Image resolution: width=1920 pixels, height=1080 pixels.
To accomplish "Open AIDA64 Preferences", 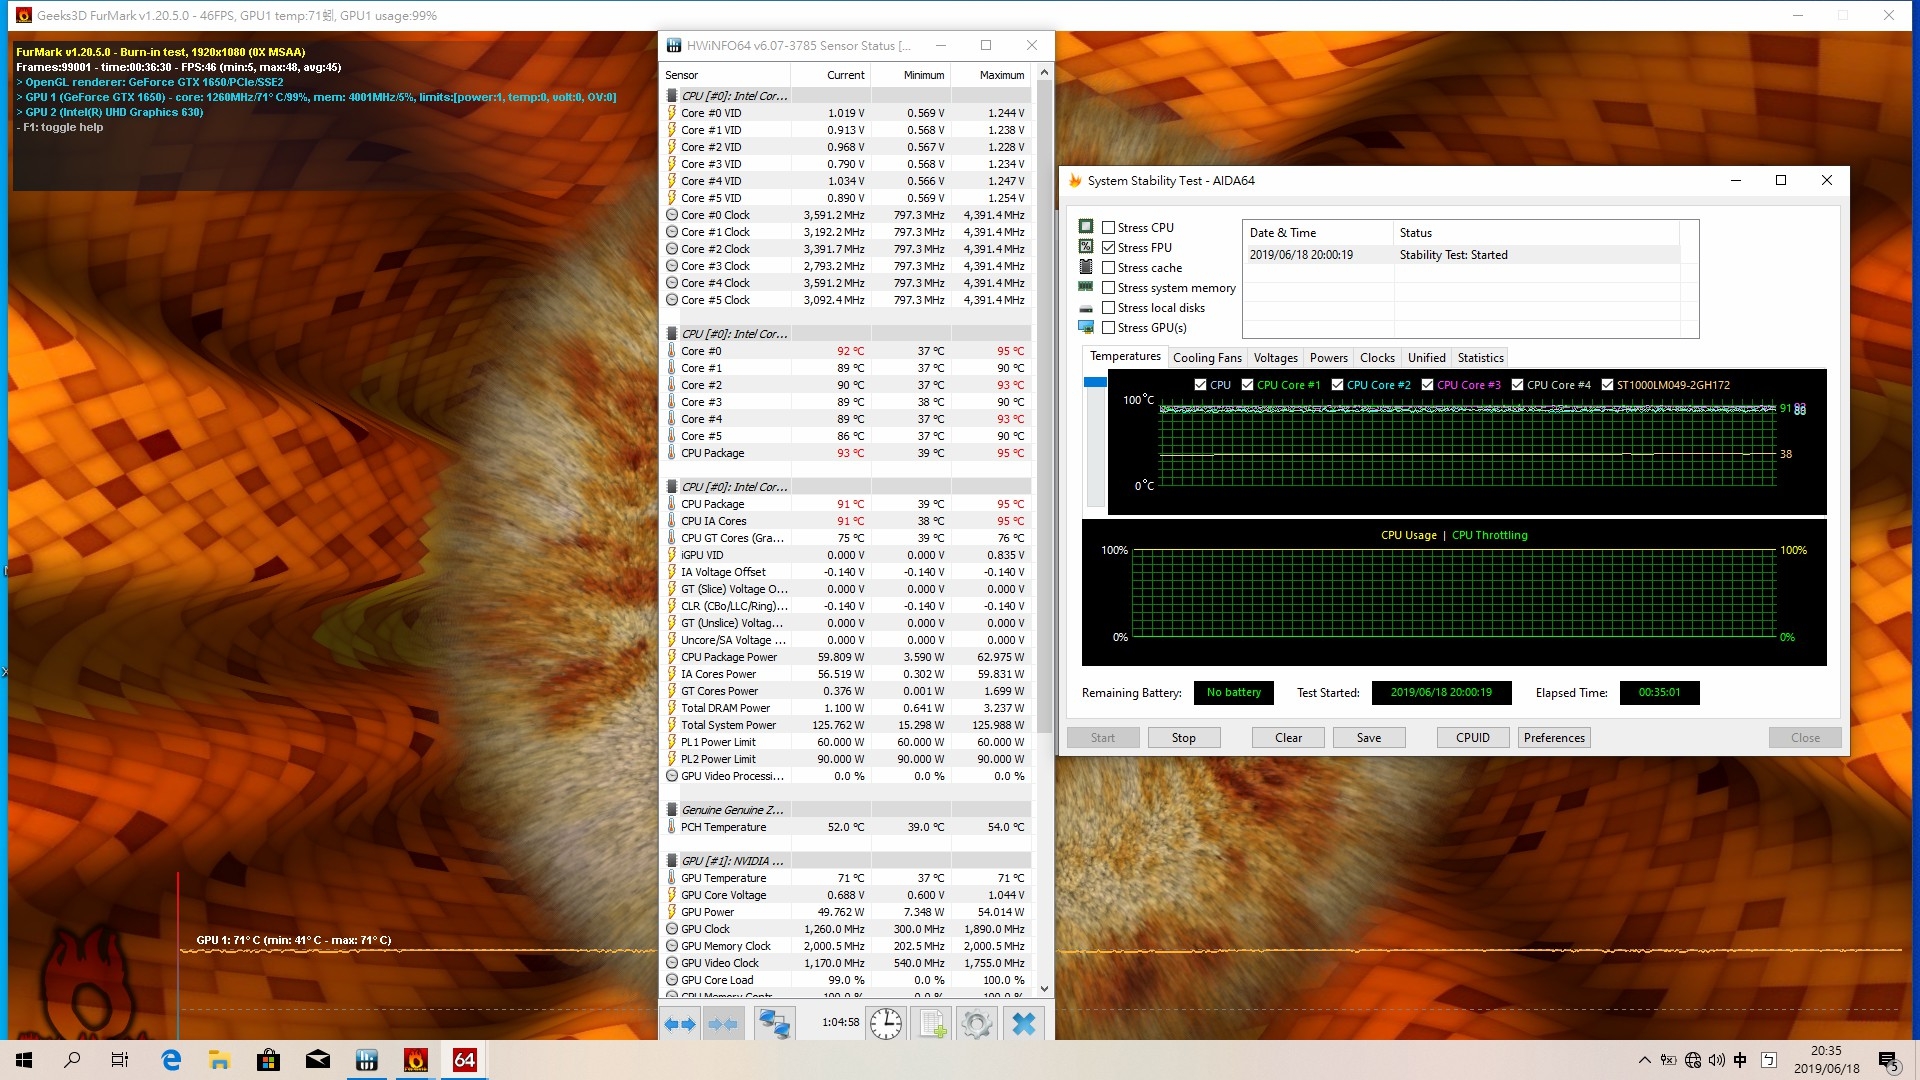I will 1554,737.
